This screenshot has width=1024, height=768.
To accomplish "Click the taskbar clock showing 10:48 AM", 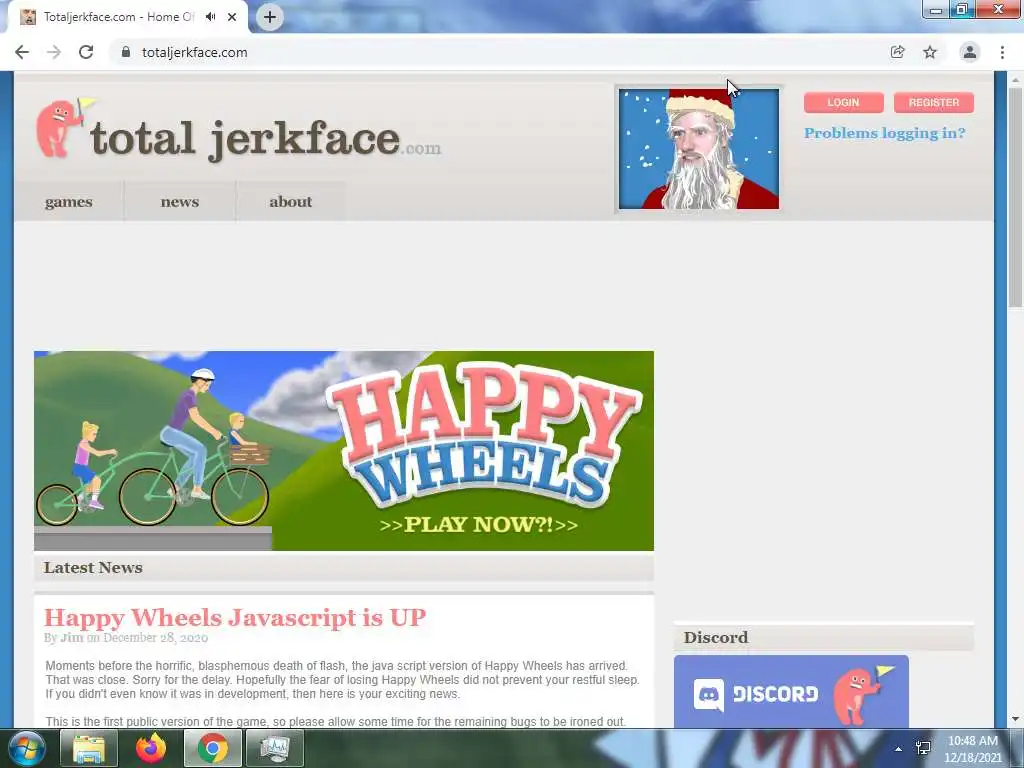I will pyautogui.click(x=973, y=749).
